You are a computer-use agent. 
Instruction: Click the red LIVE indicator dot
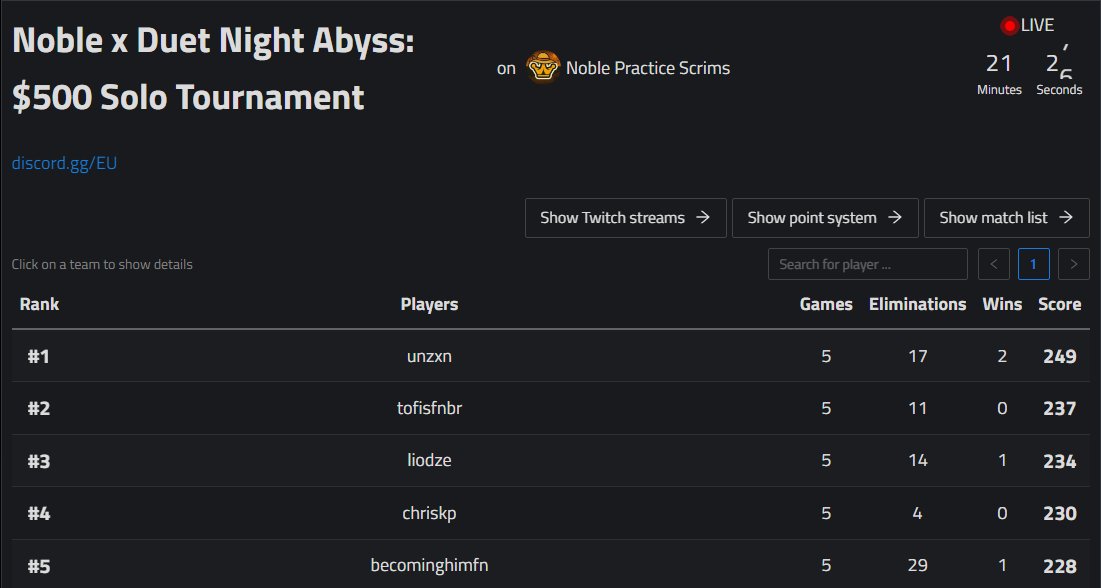click(x=1009, y=26)
